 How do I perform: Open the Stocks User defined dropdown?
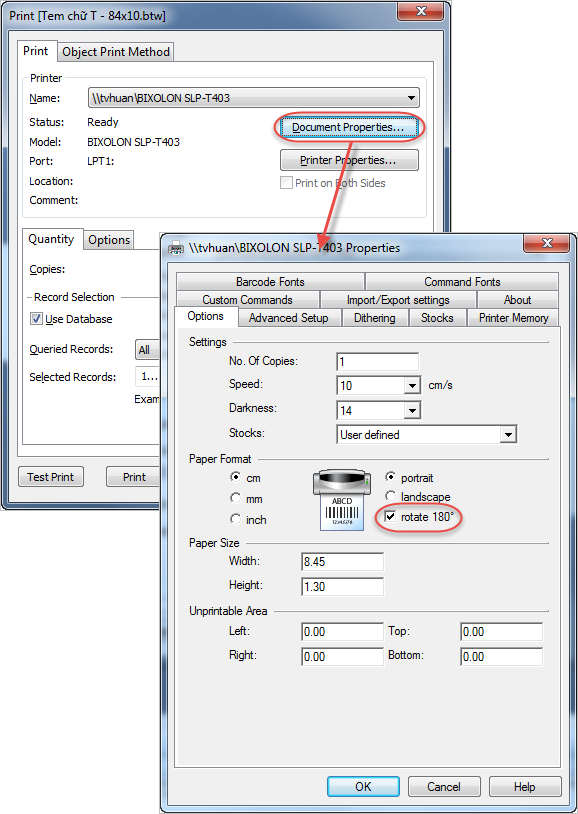pyautogui.click(x=508, y=435)
